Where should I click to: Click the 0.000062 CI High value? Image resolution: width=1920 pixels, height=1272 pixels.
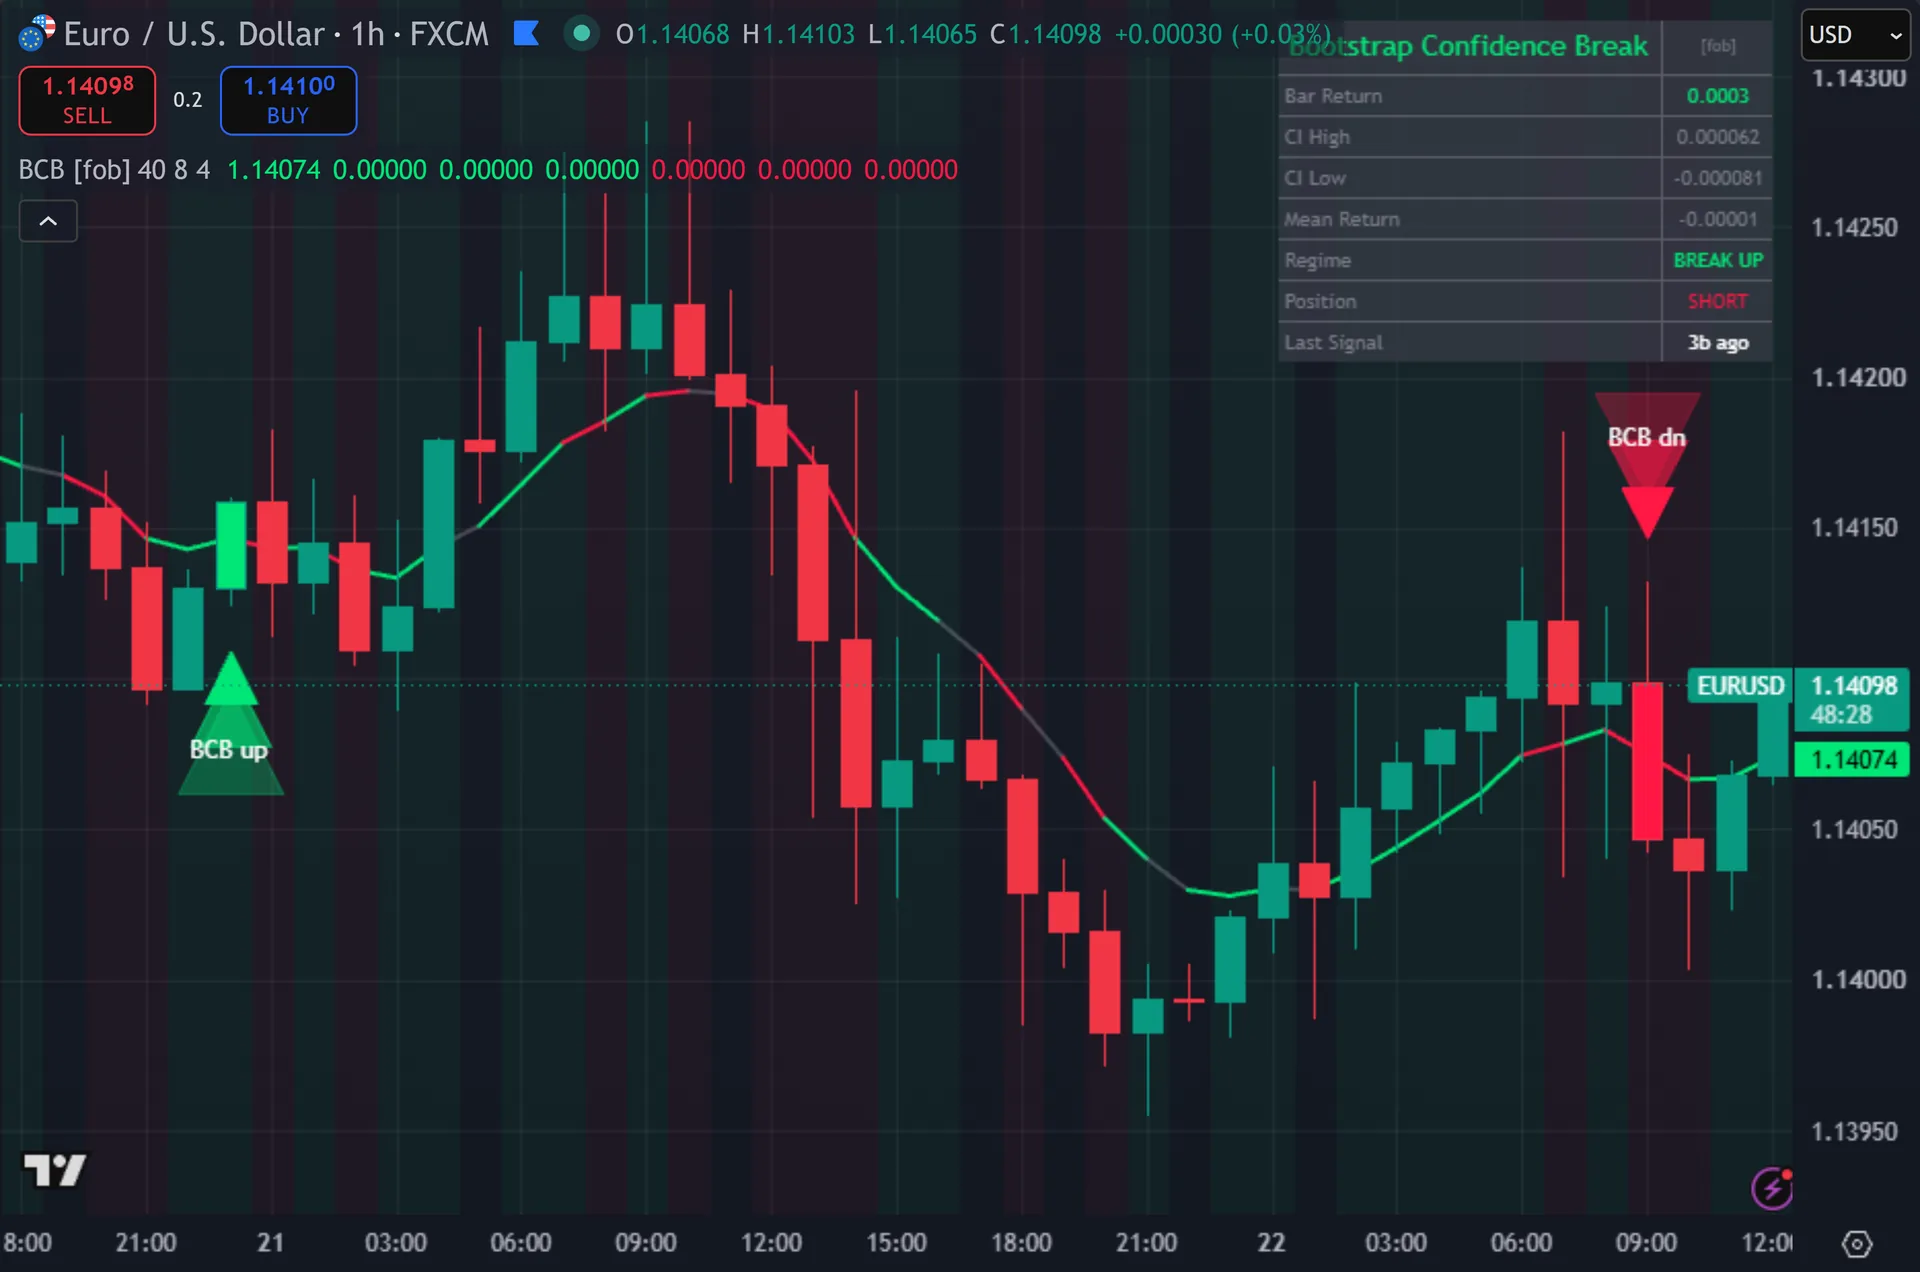click(x=1717, y=137)
